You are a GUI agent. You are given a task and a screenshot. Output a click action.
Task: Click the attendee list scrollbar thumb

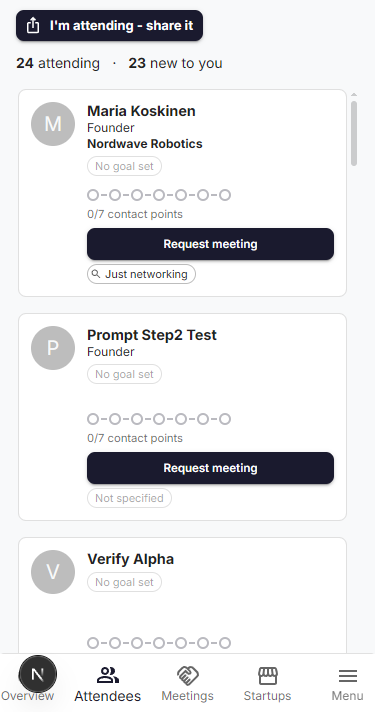[x=354, y=133]
